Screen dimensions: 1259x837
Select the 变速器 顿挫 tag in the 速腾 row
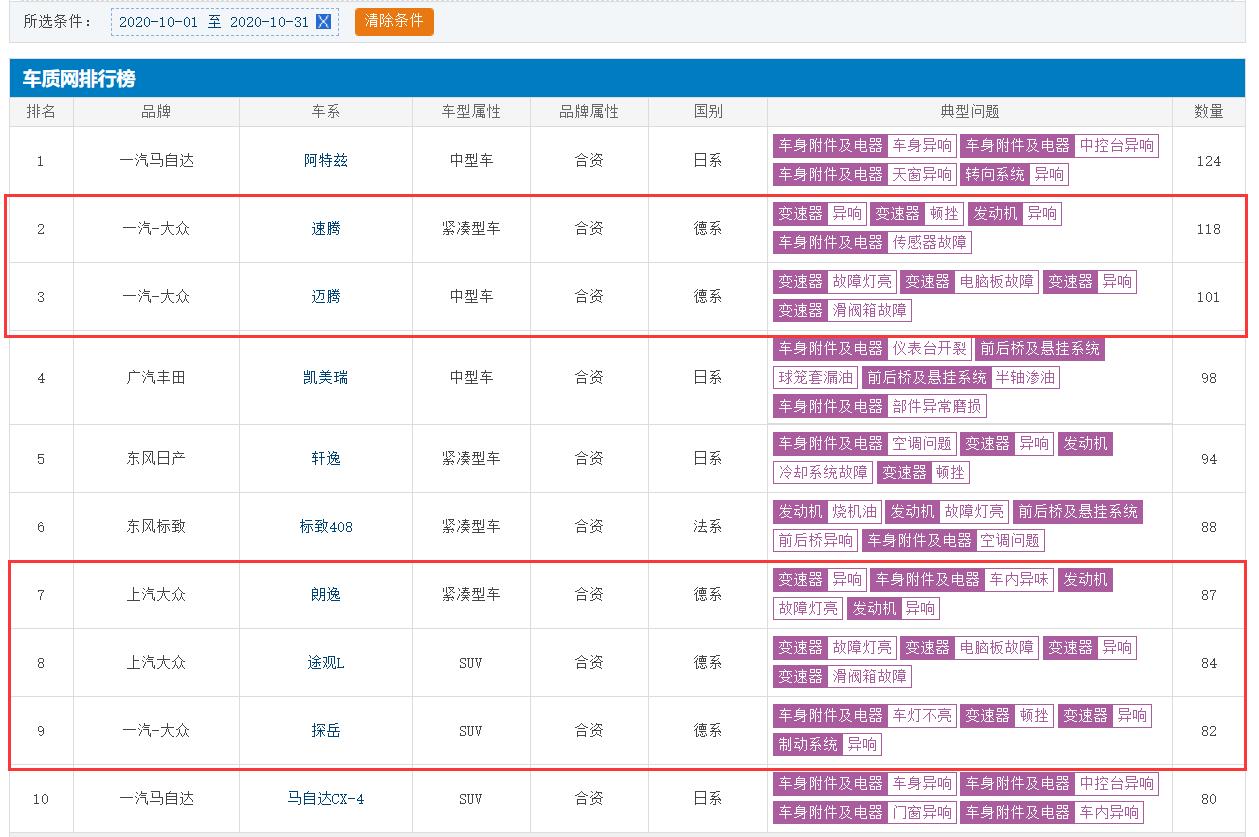pyautogui.click(x=917, y=213)
